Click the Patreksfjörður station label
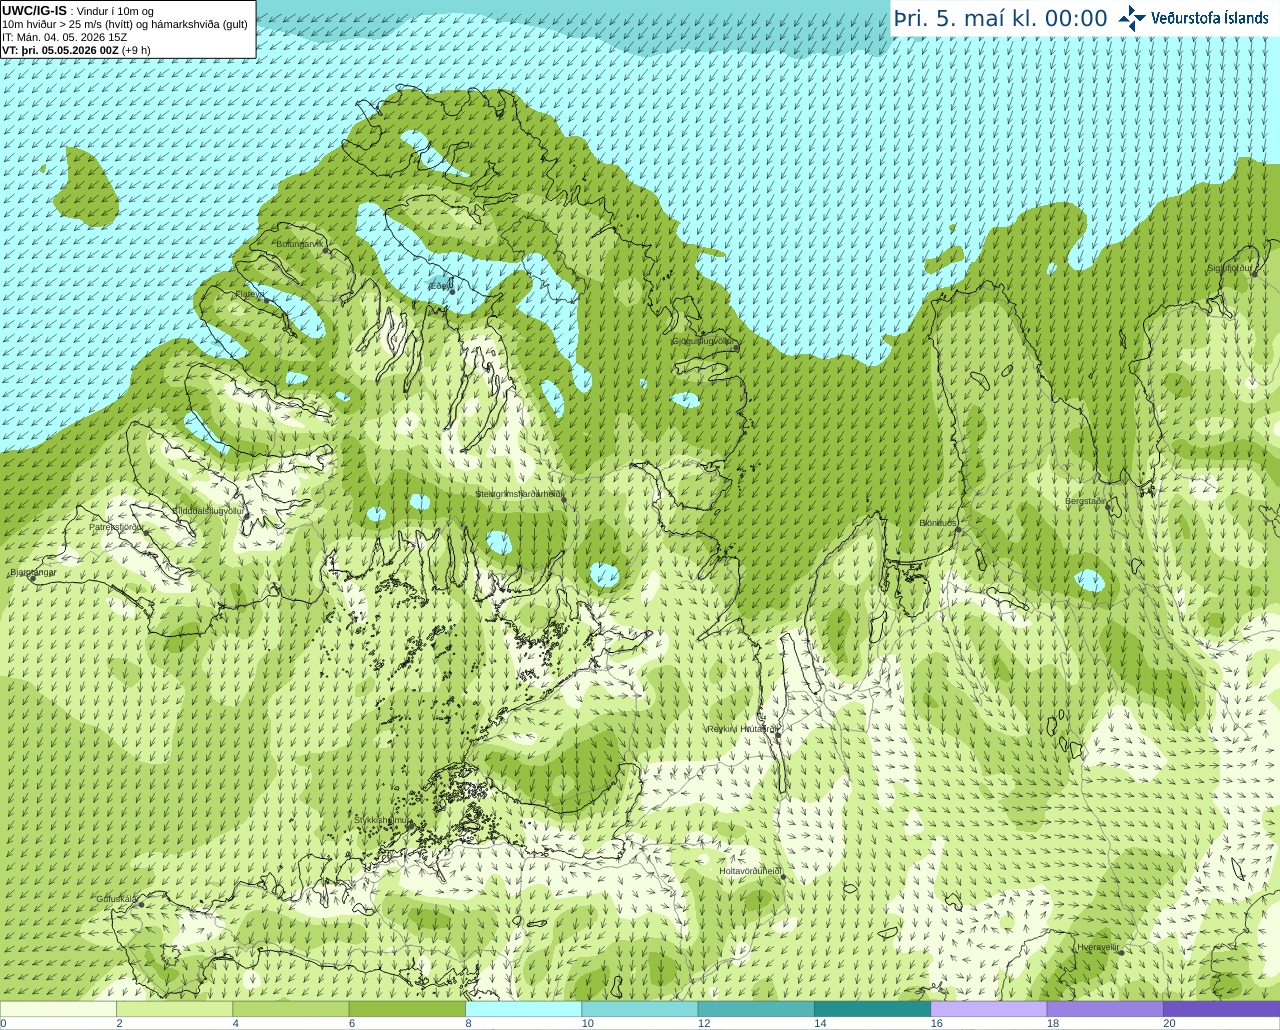This screenshot has width=1280, height=1030. 116,527
